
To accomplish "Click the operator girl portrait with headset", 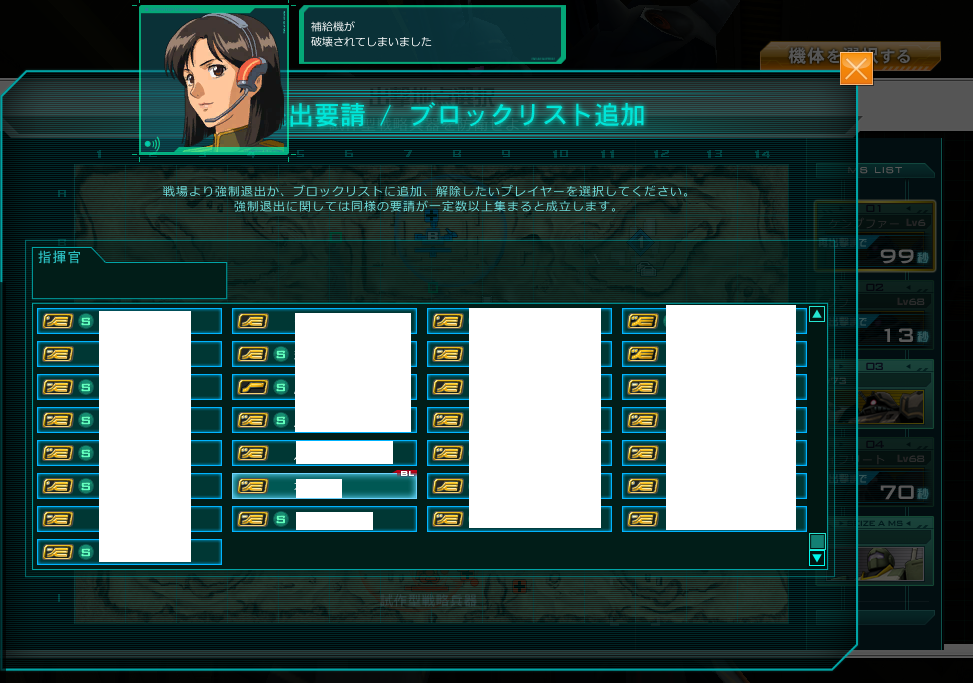I will [214, 80].
